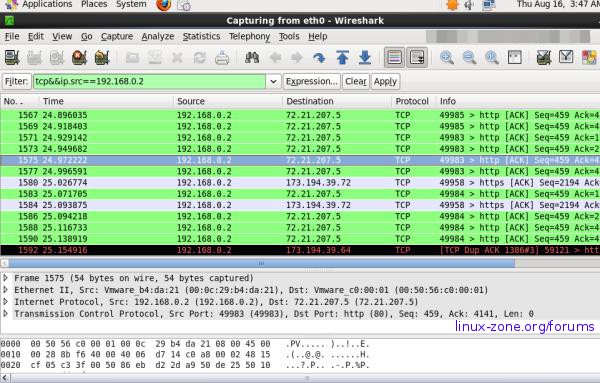The height and width of the screenshot is (383, 600).
Task: Click the go back arrow icon
Action: (x=275, y=58)
